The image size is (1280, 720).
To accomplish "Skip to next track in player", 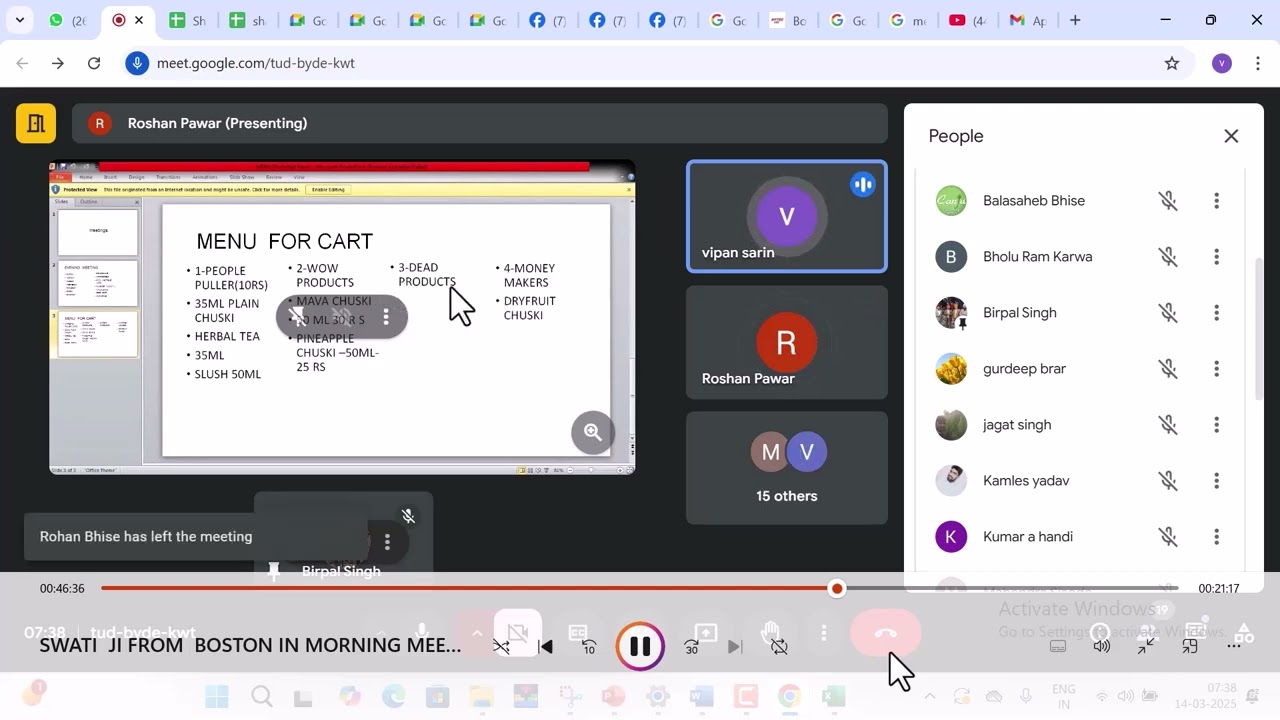I will click(x=735, y=647).
